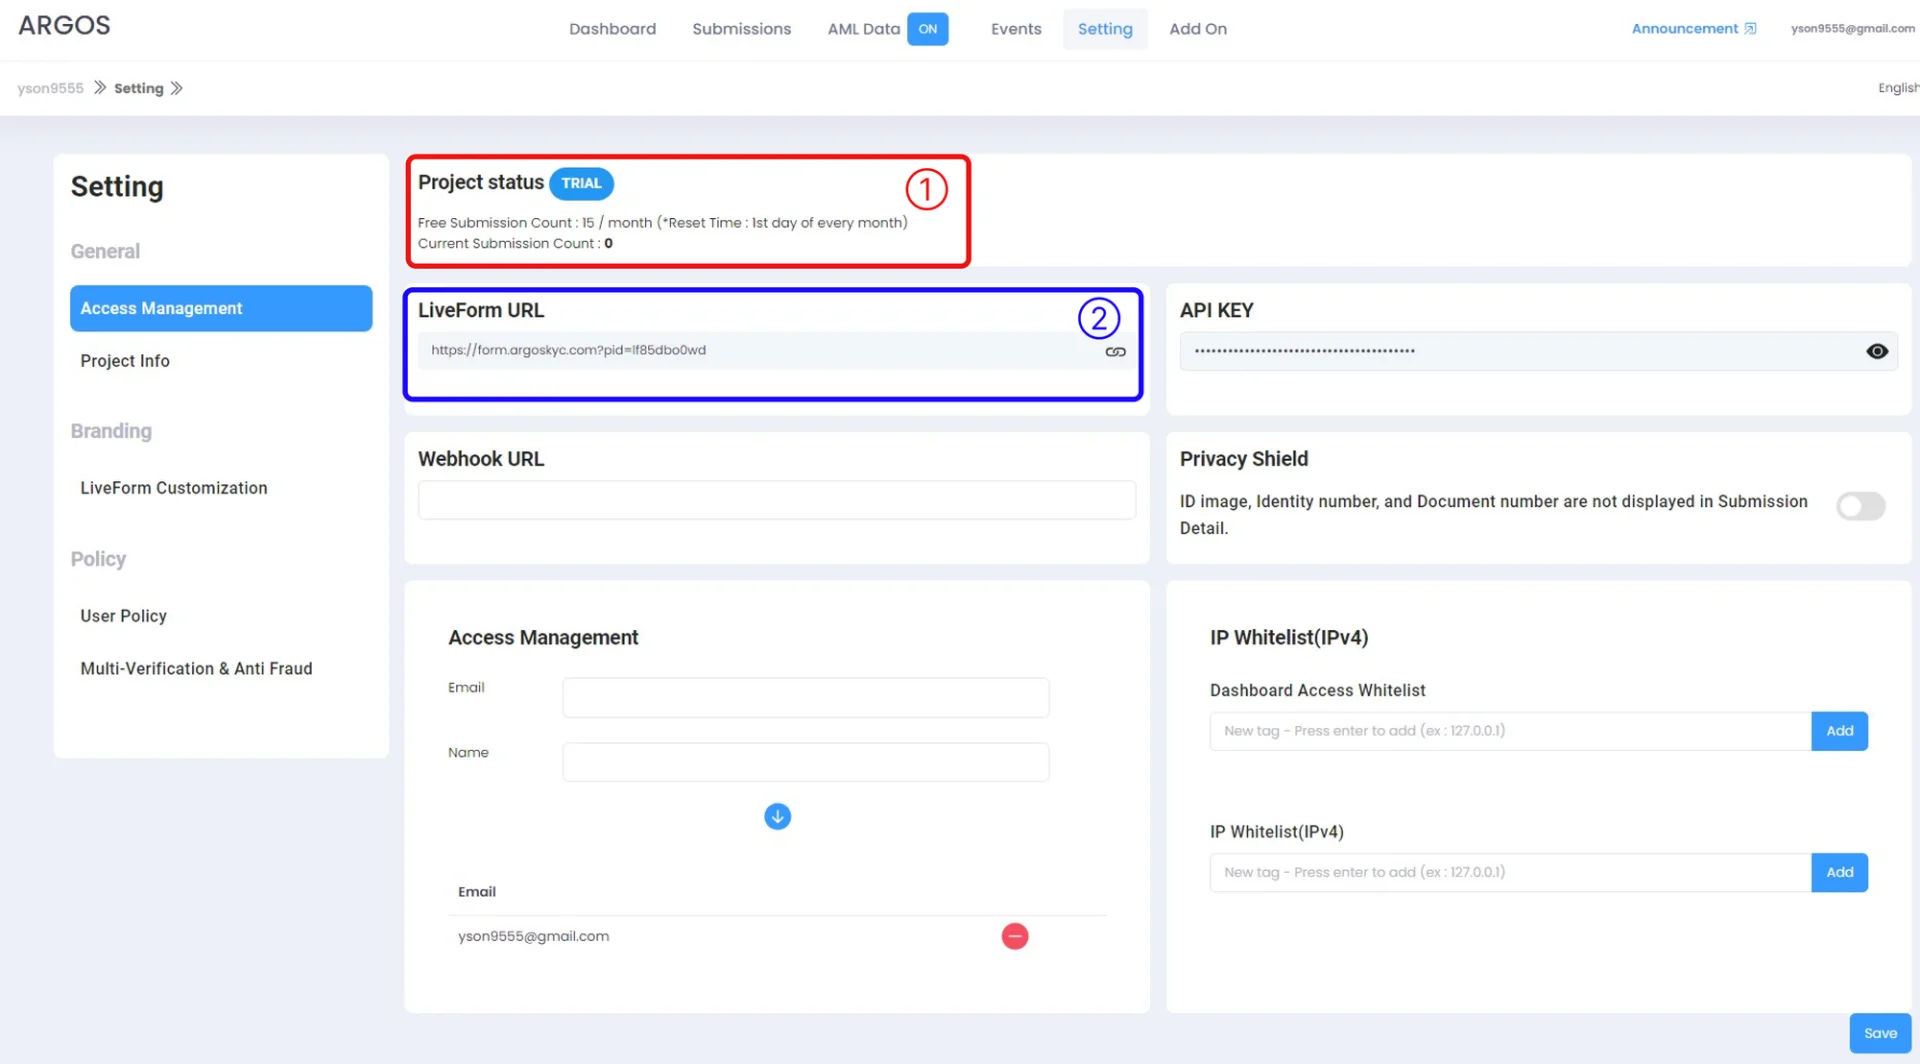Select Multi-Verification & Anti Fraud
This screenshot has height=1064, width=1920.
point(196,668)
